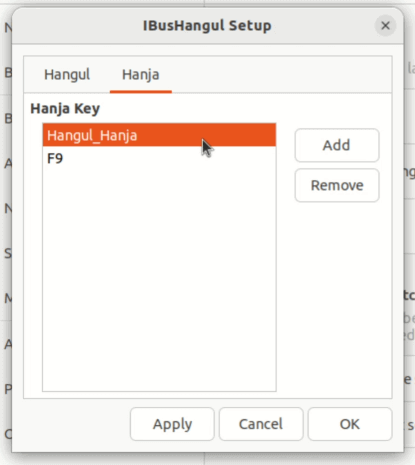Close the IBusHangul Setup dialog
The width and height of the screenshot is (415, 465).
tap(385, 26)
